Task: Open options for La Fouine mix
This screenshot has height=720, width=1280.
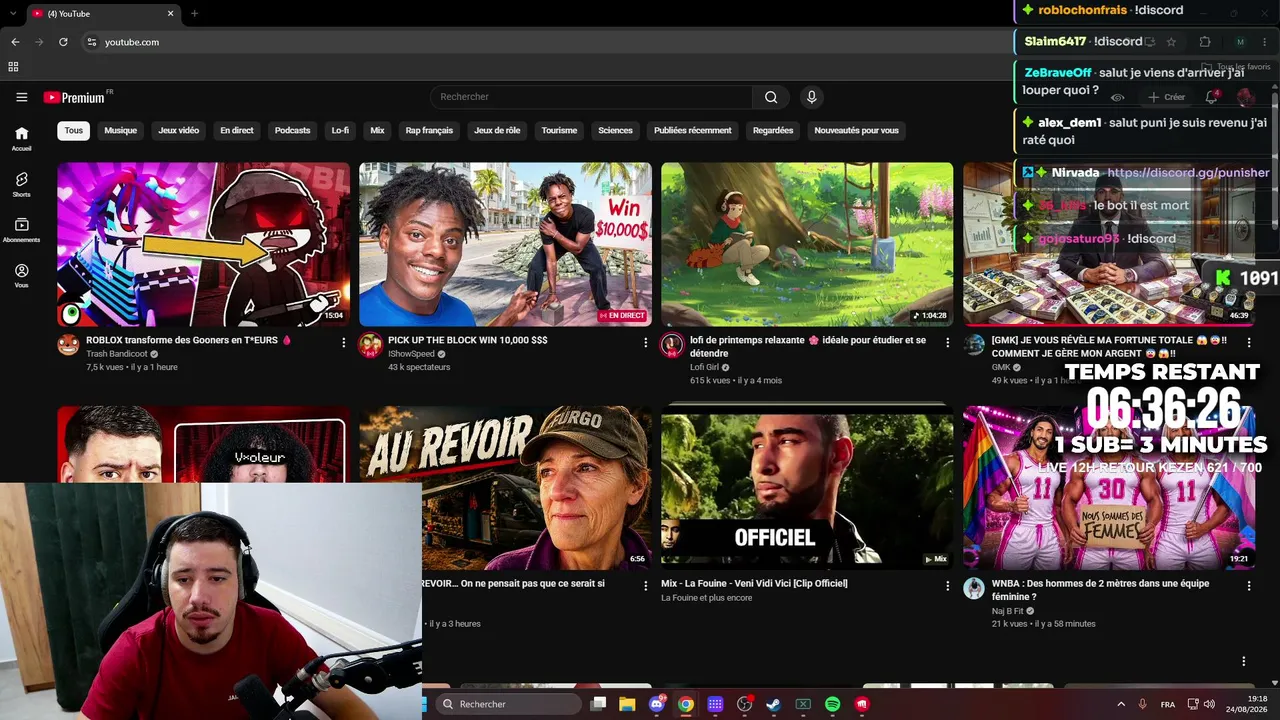Action: tap(947, 585)
